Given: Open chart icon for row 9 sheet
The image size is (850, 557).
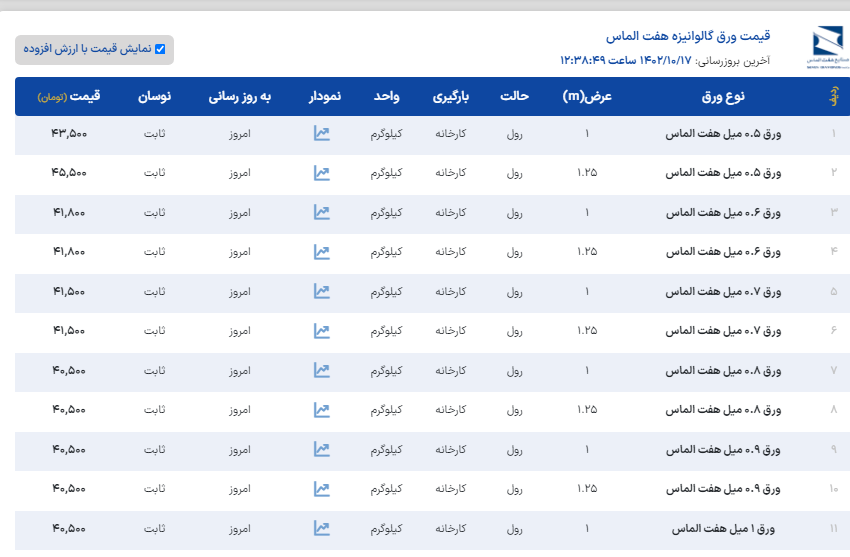Looking at the screenshot, I should point(321,449).
